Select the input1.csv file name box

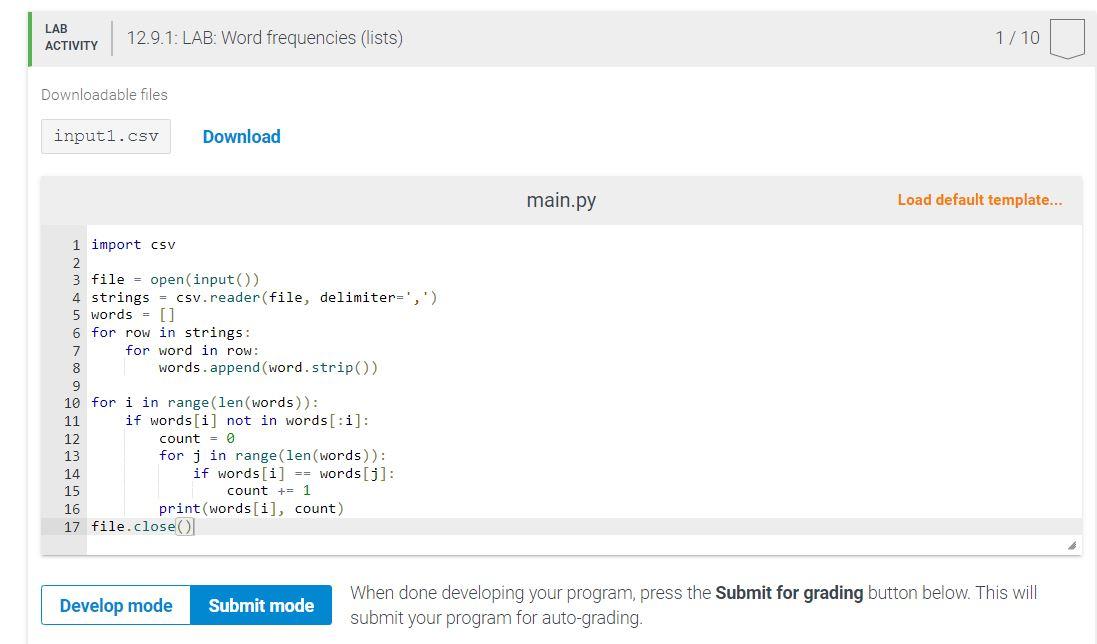tap(106, 137)
